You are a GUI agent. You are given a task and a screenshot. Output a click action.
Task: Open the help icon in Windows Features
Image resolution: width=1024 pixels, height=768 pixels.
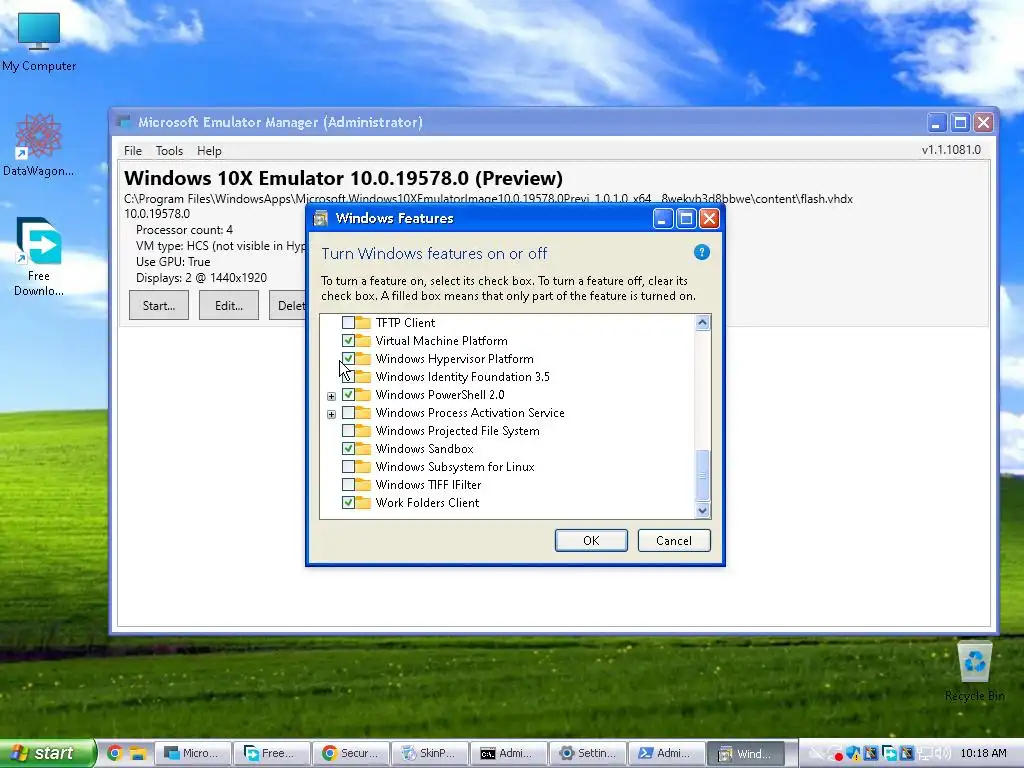[701, 253]
